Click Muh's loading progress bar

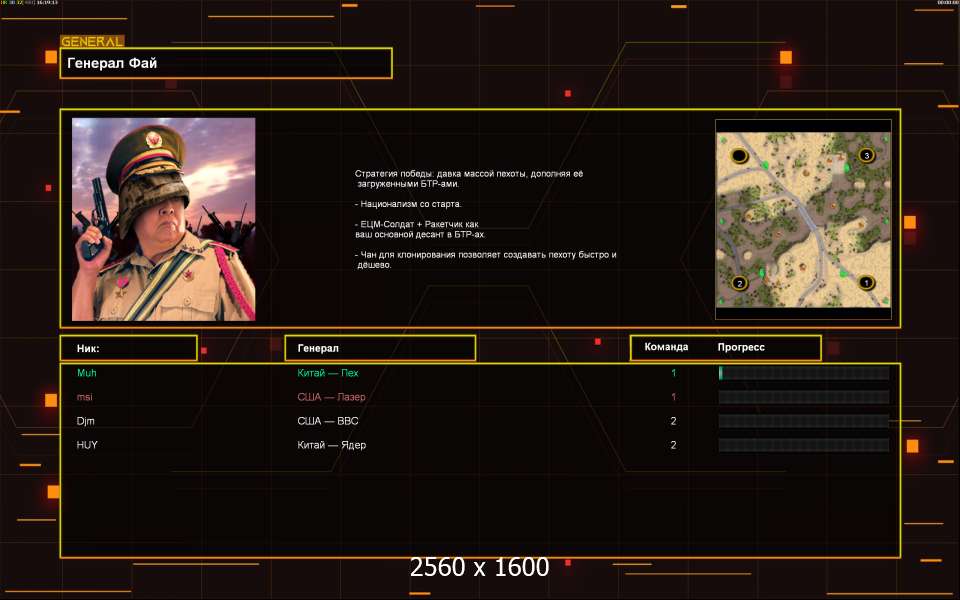coord(803,373)
